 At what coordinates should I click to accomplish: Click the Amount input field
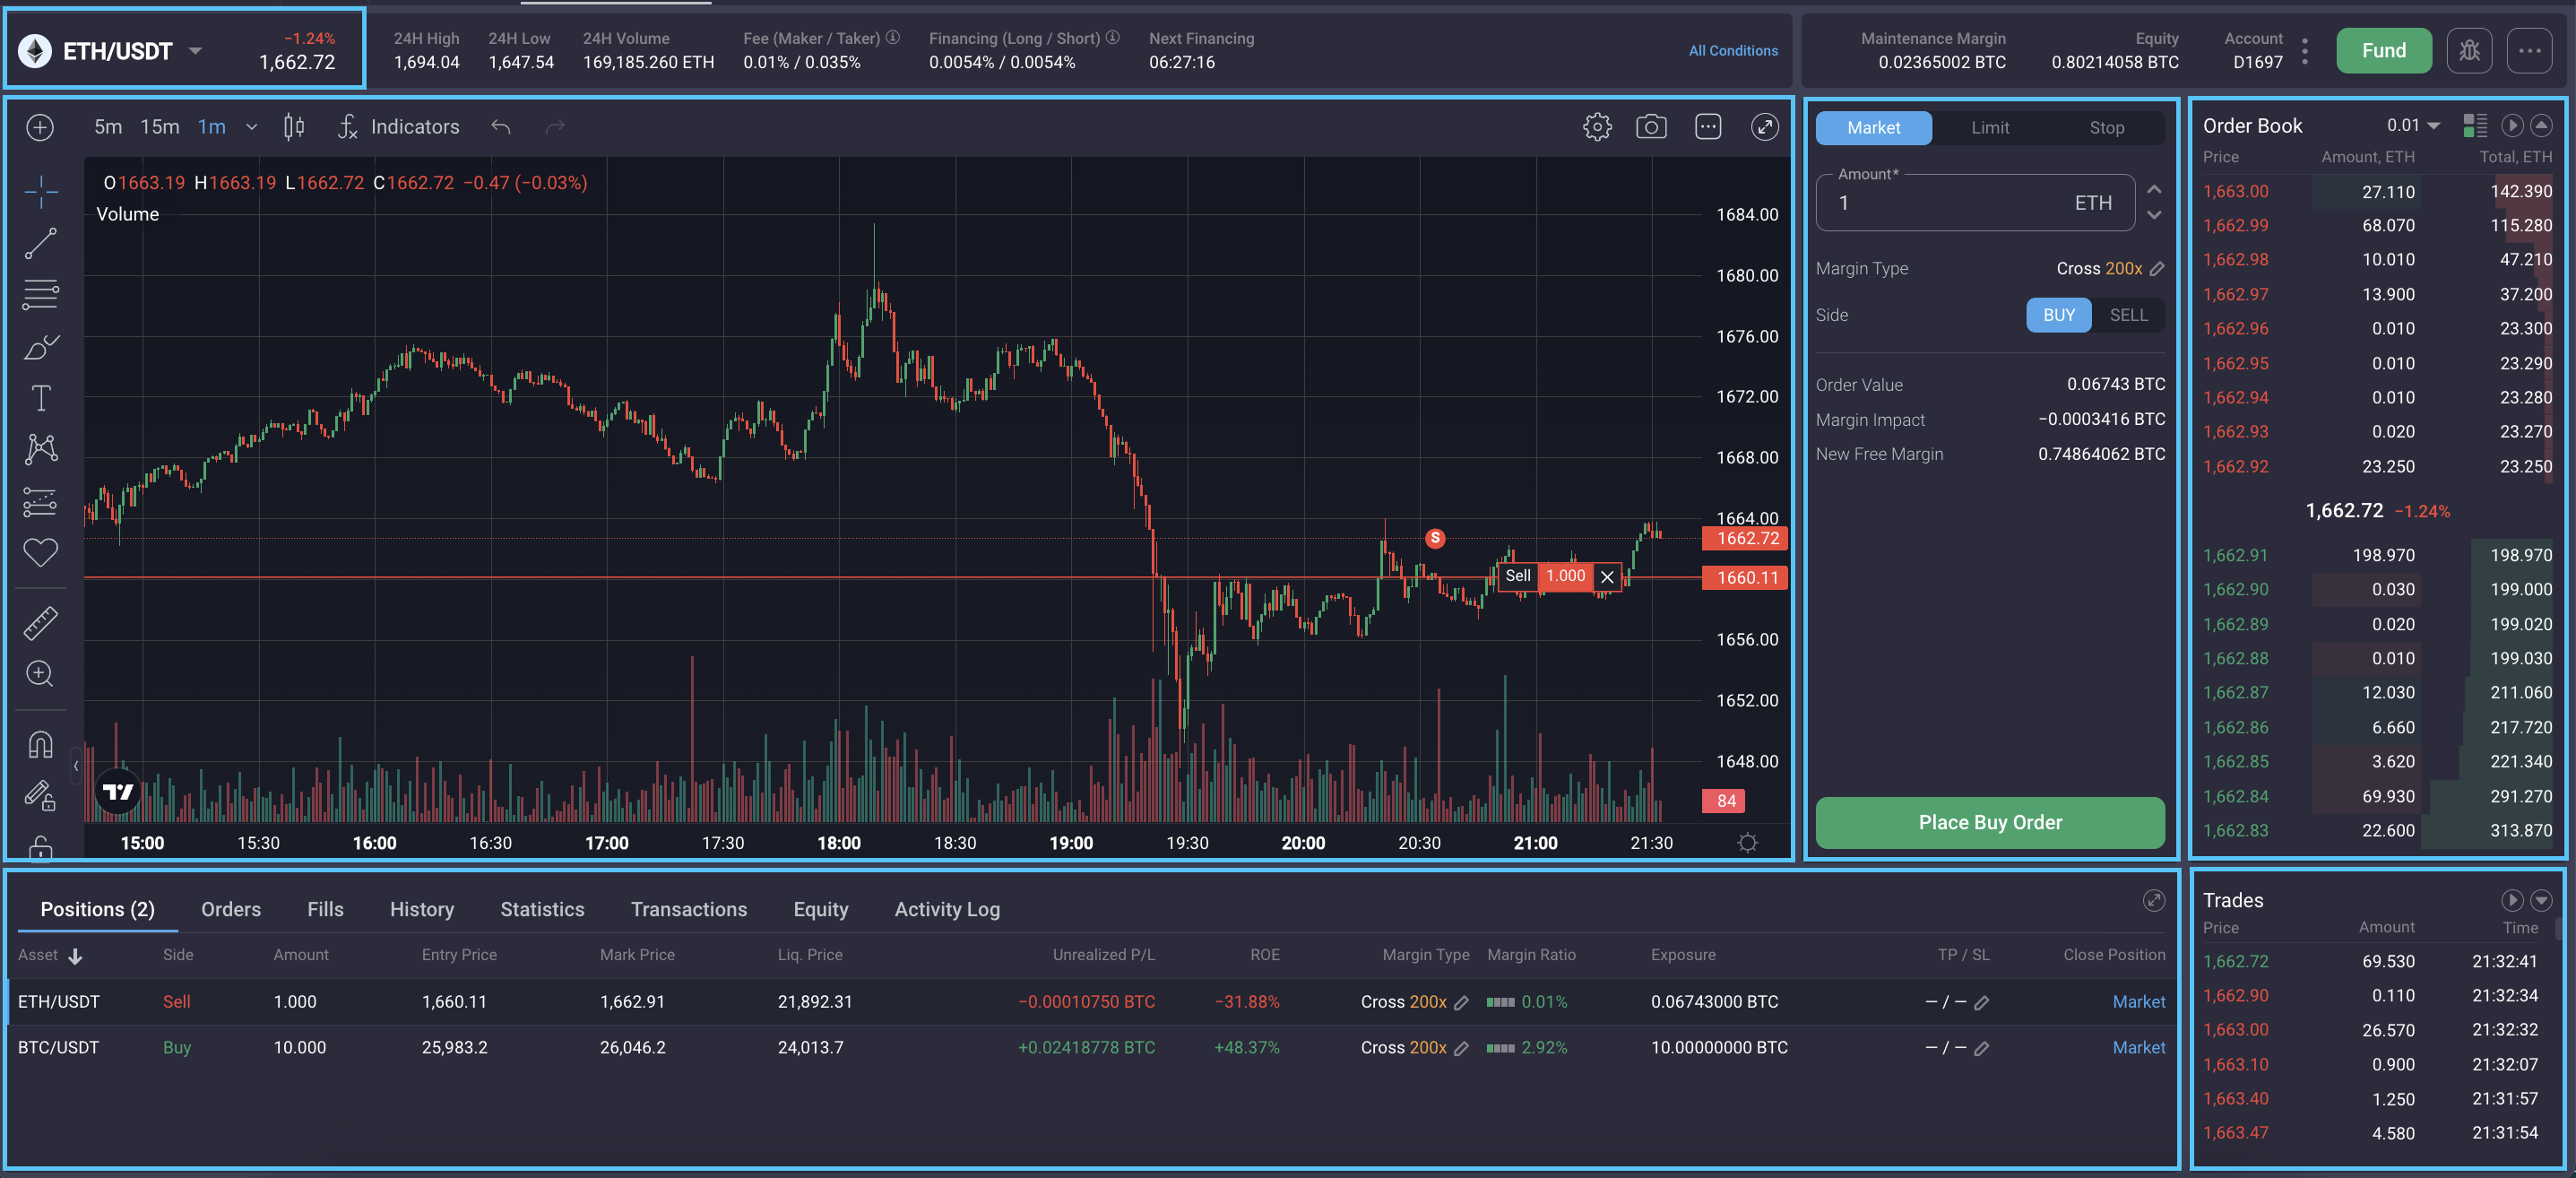(x=1950, y=203)
